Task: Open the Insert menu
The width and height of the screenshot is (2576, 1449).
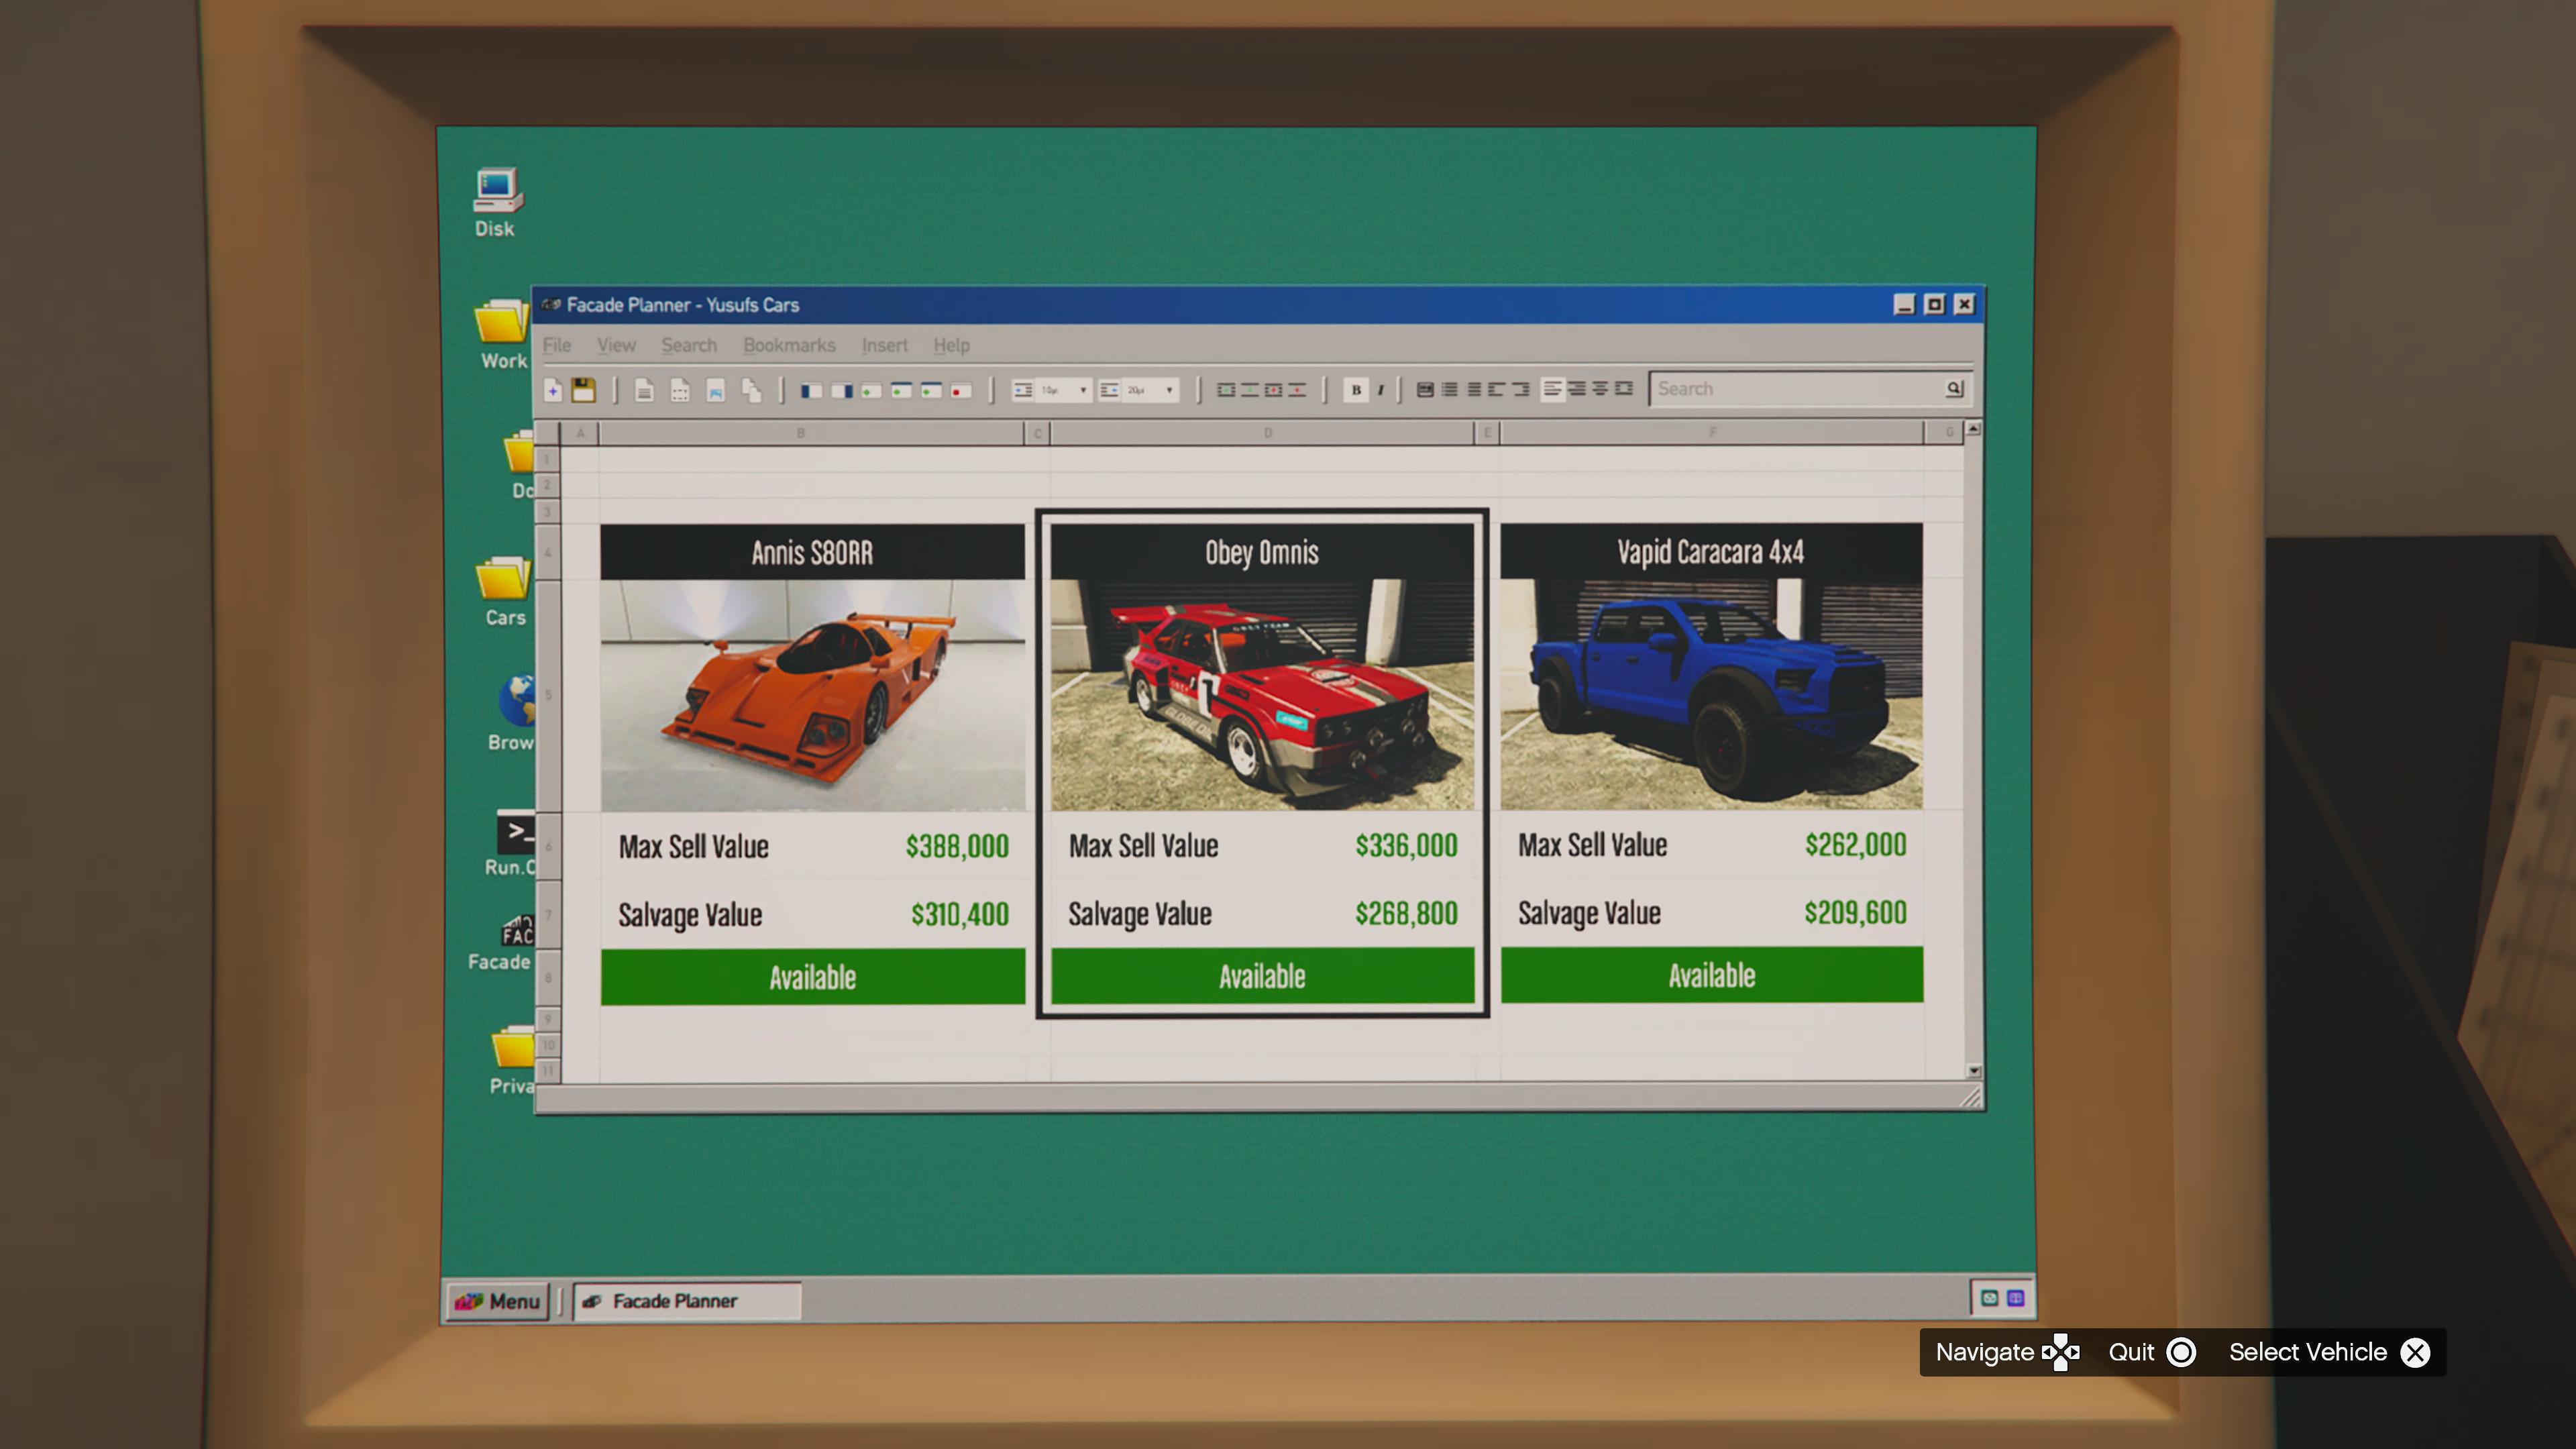Action: 884,345
